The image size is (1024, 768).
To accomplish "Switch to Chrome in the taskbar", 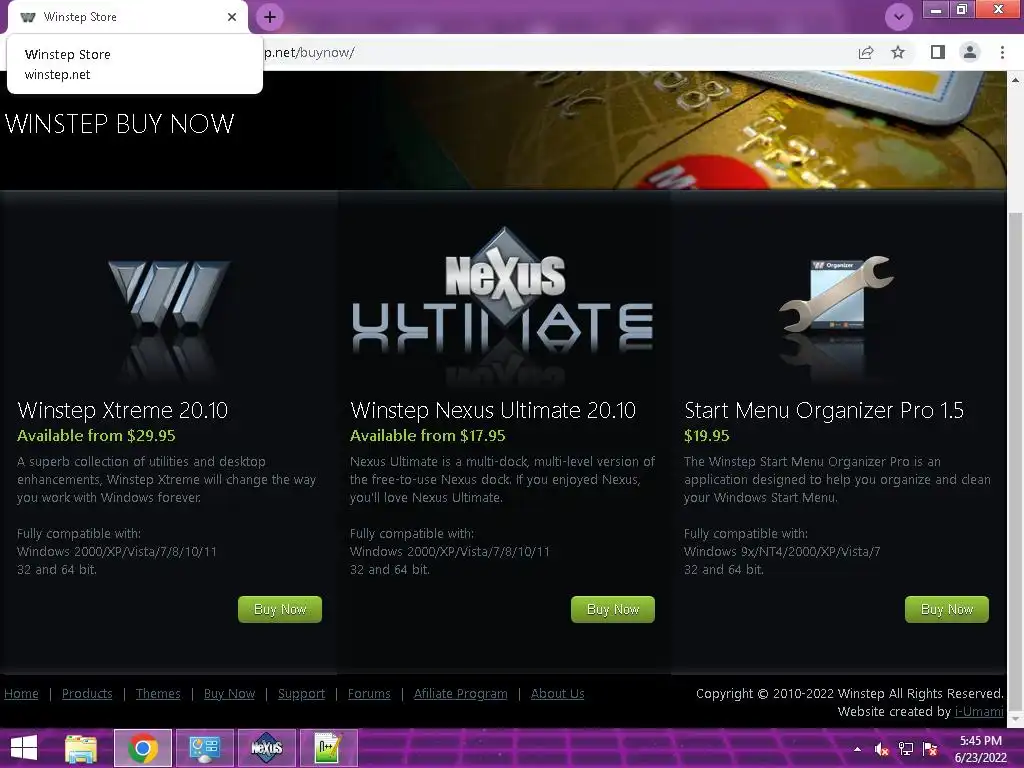I will coord(143,748).
